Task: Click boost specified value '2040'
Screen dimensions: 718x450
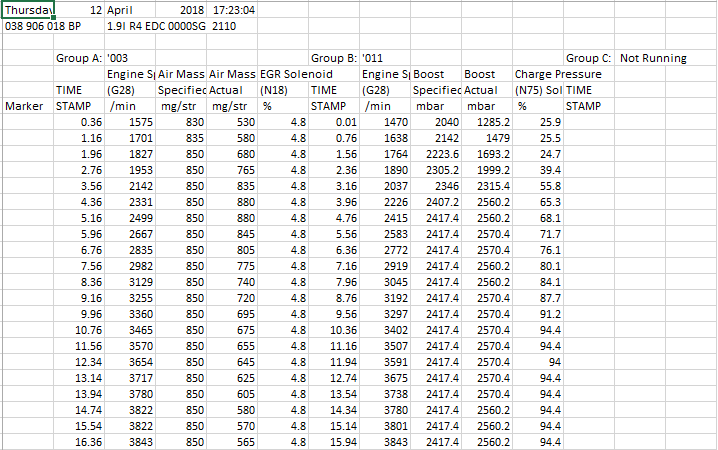Action: [x=436, y=122]
